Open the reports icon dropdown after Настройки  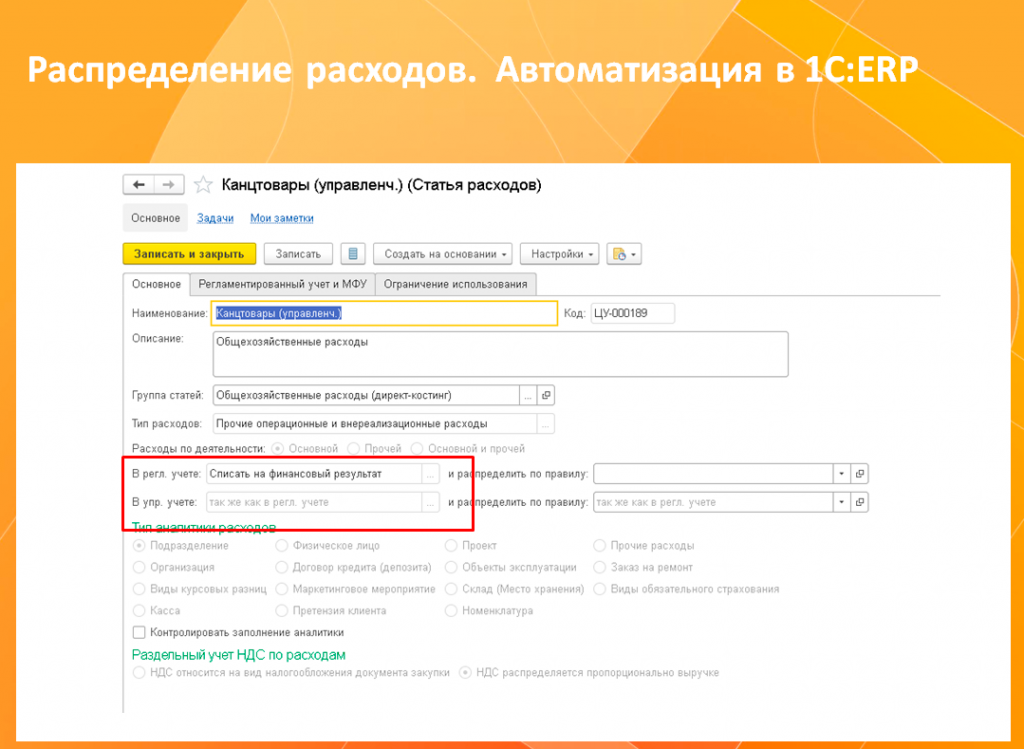(x=624, y=254)
